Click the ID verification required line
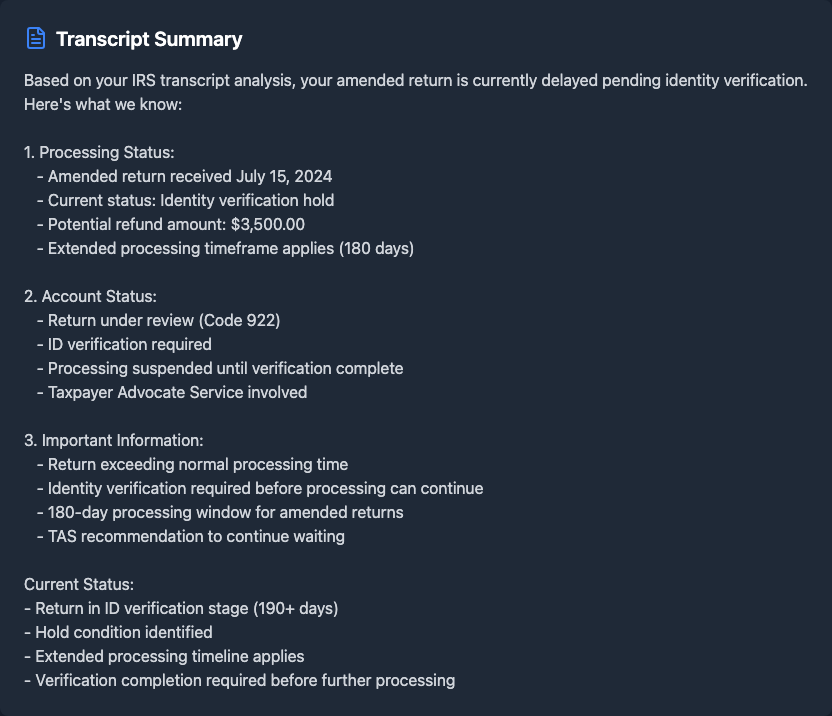 pos(130,344)
